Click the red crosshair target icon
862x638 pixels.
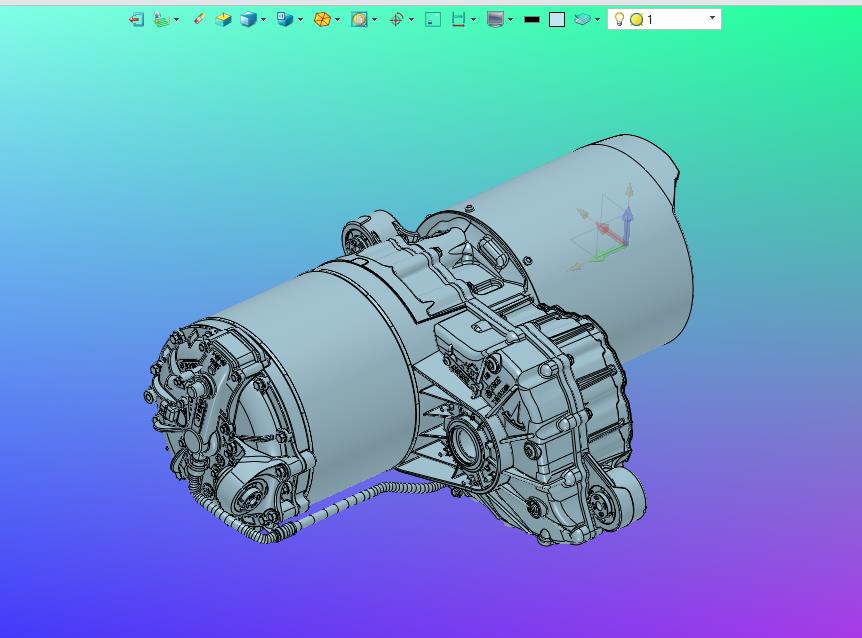(396, 20)
